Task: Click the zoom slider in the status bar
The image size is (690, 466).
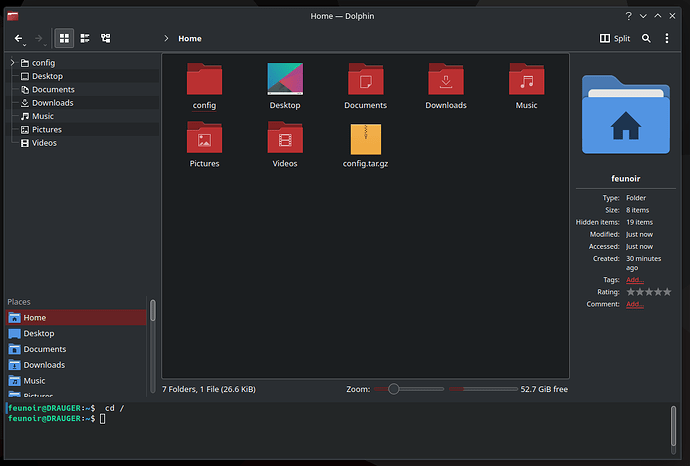Action: coord(394,389)
